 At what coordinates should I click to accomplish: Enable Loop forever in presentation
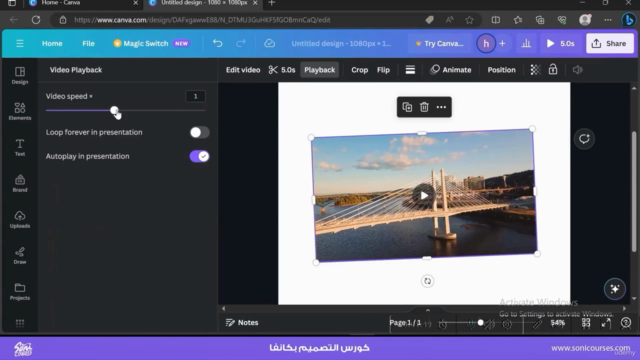click(x=199, y=132)
